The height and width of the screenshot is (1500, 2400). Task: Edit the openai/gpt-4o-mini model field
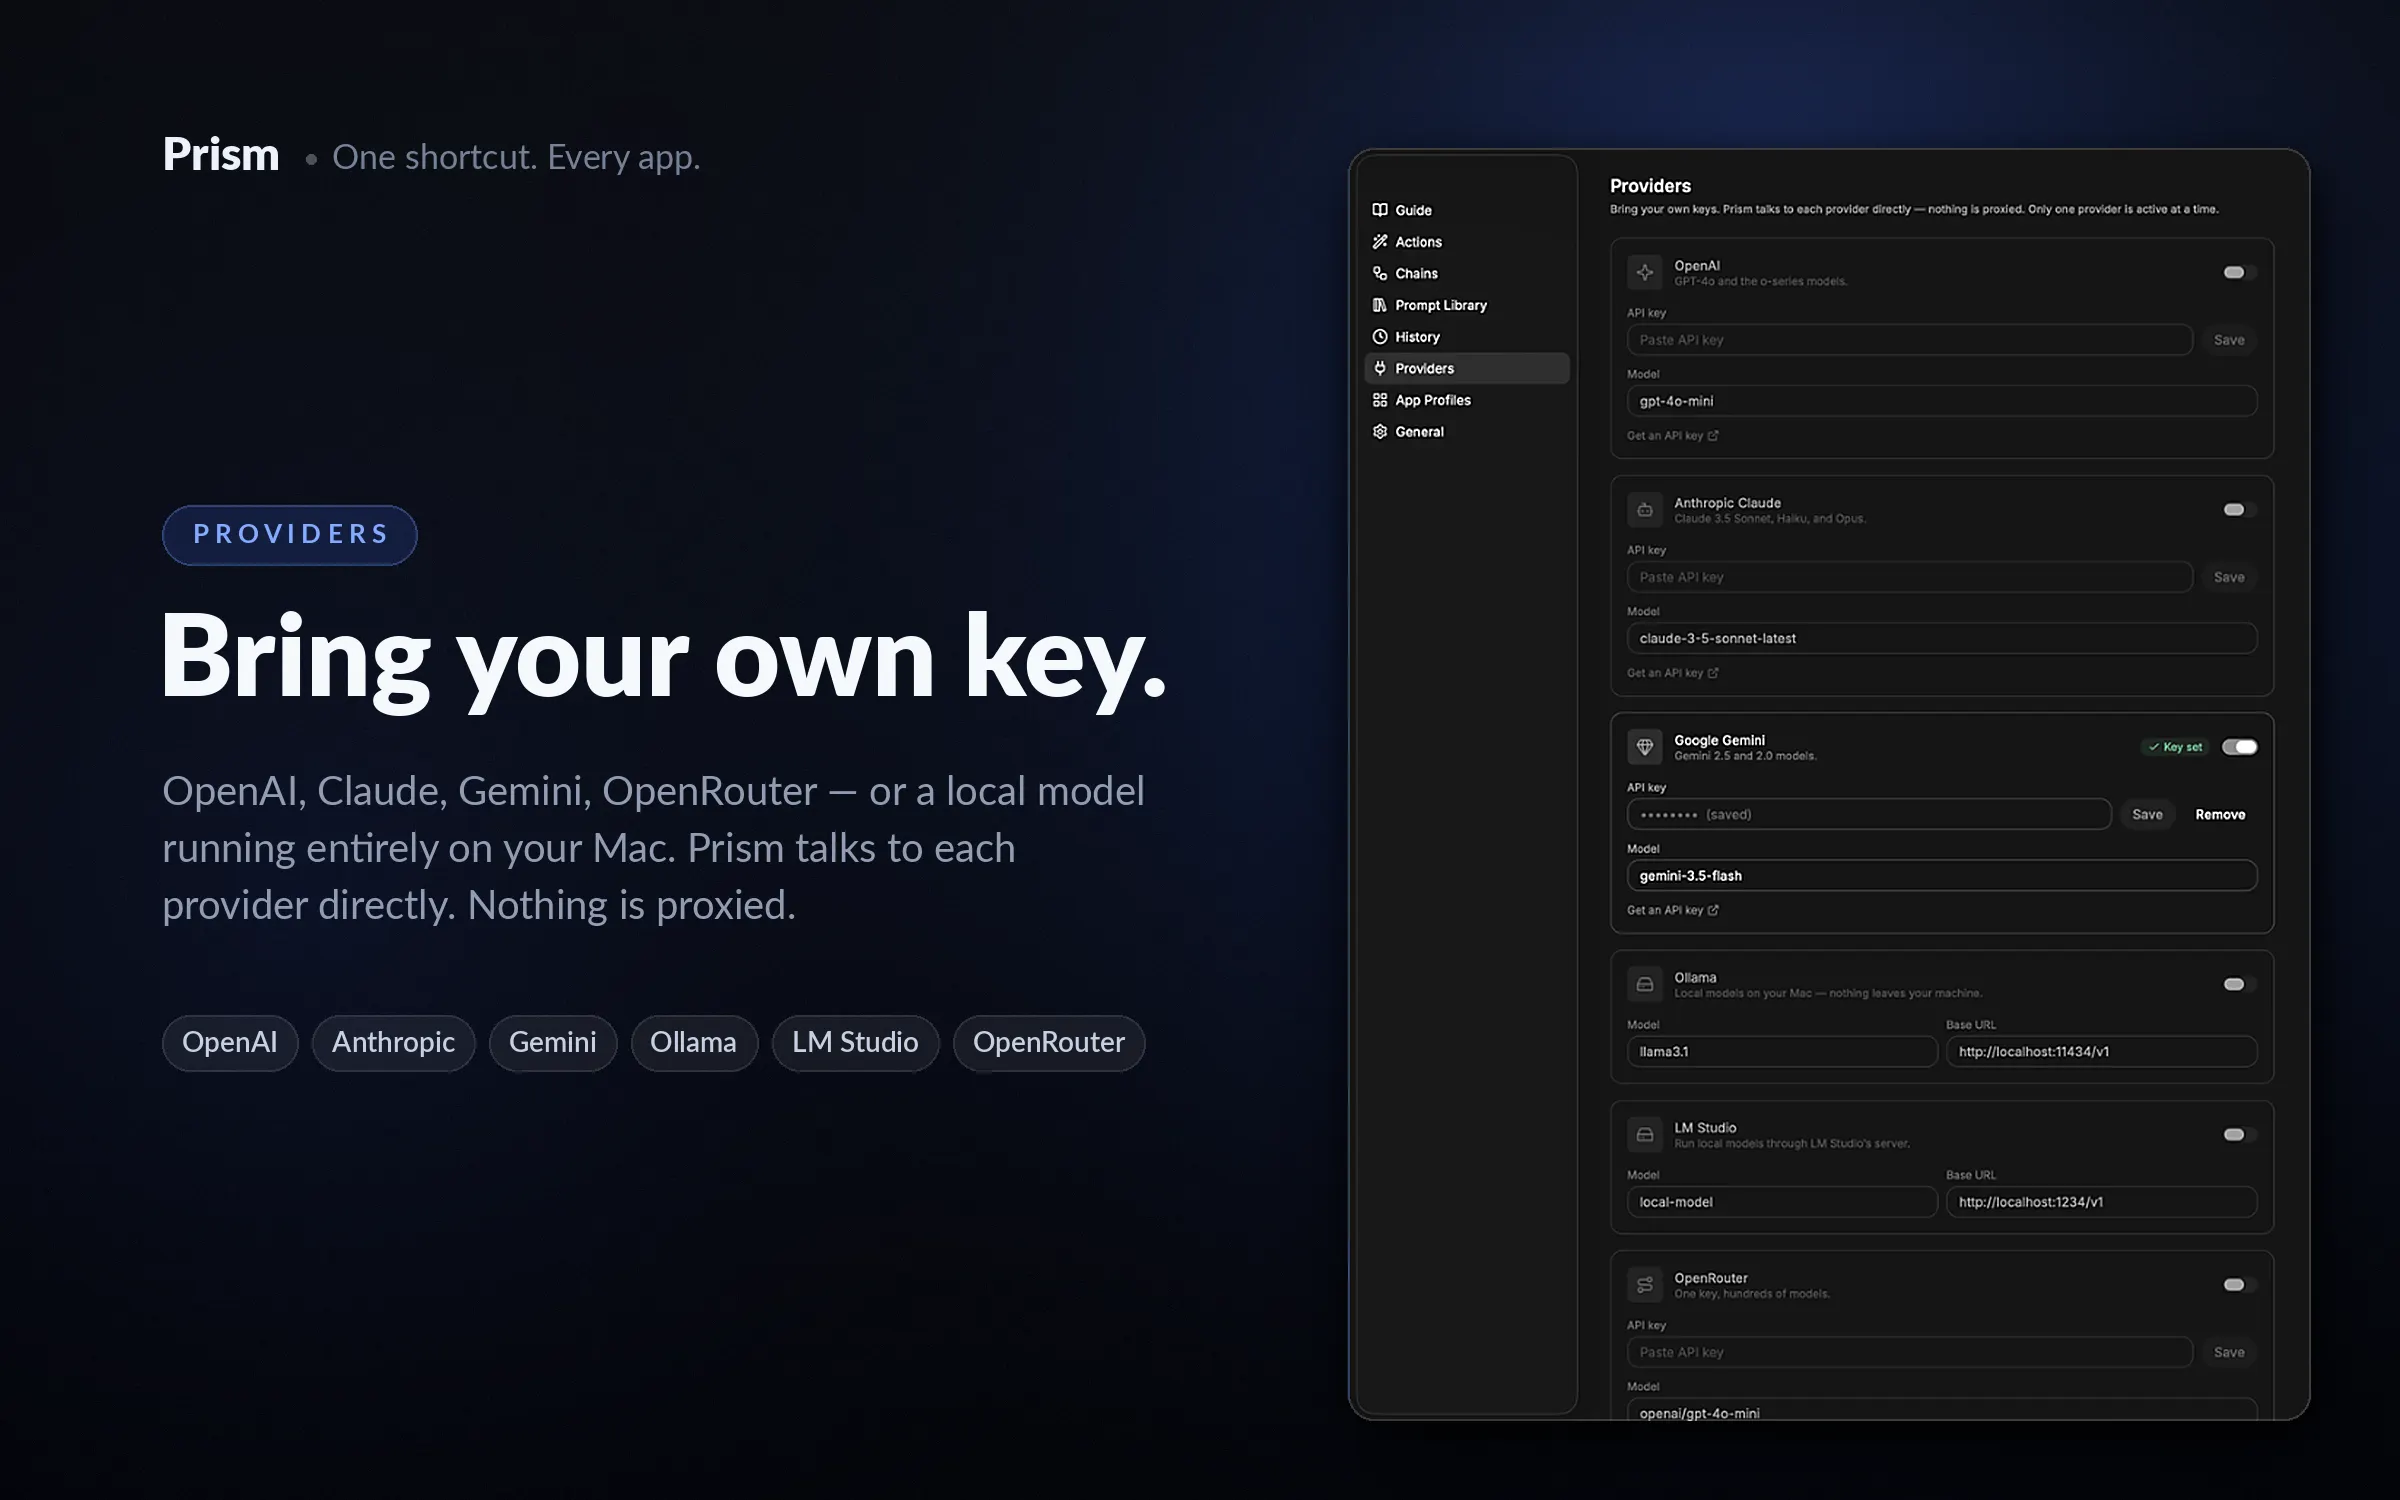point(1942,1410)
